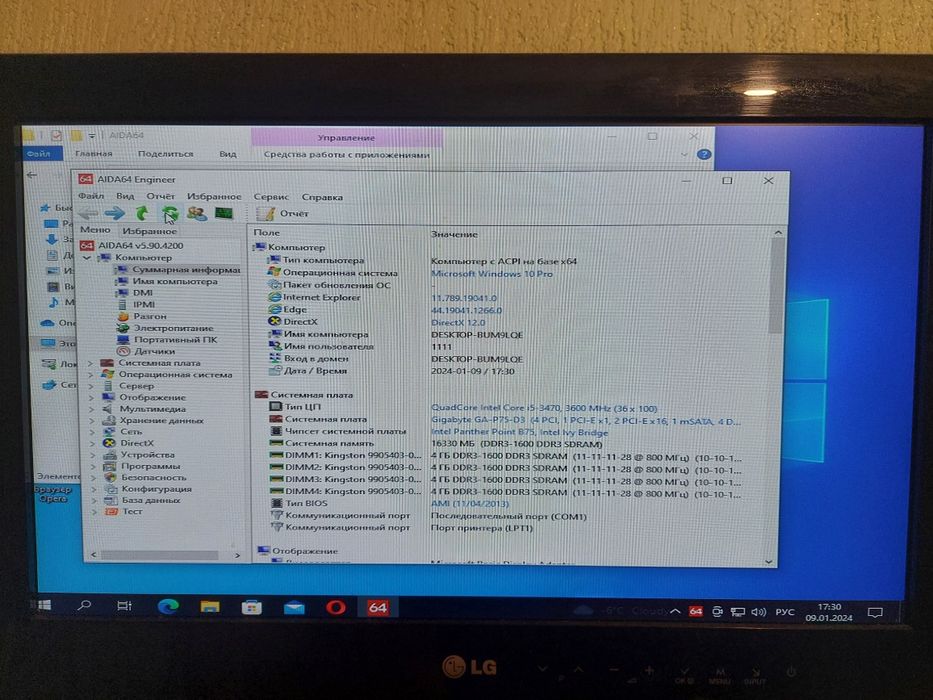This screenshot has height=700, width=933.
Task: Click the Значение column header
Action: tap(454, 234)
